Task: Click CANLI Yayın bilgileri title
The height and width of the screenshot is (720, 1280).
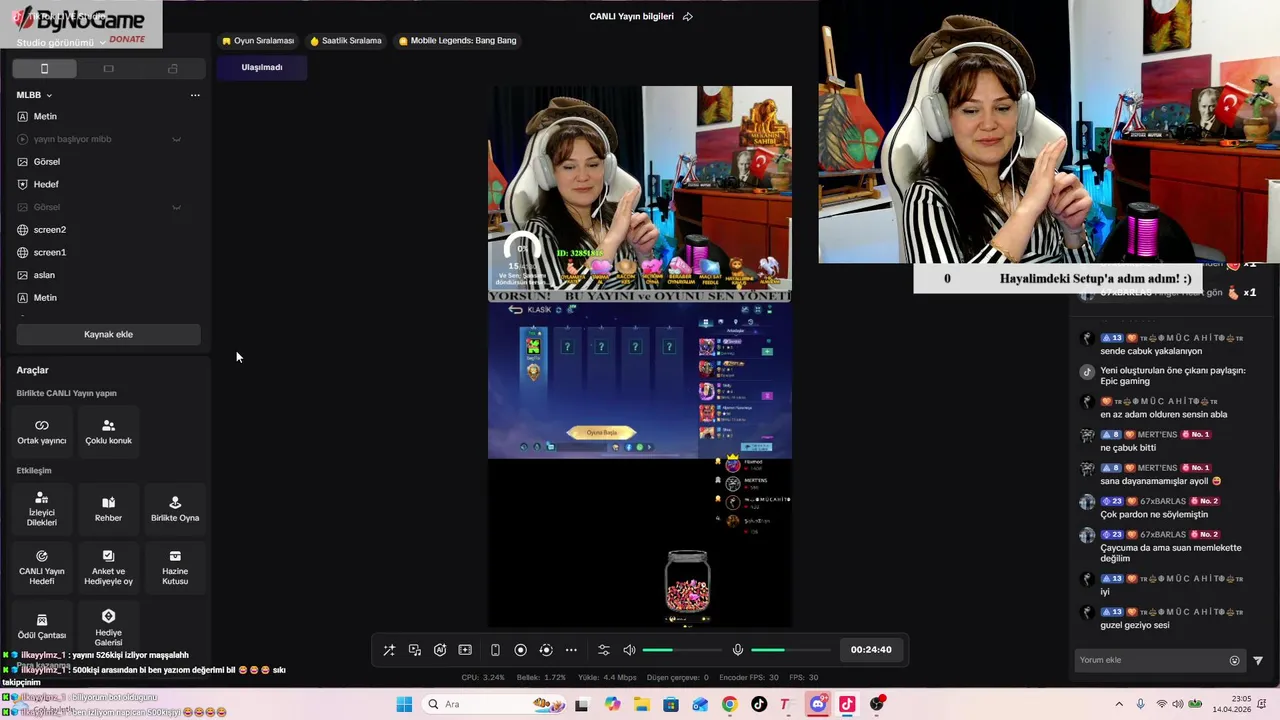Action: point(631,16)
